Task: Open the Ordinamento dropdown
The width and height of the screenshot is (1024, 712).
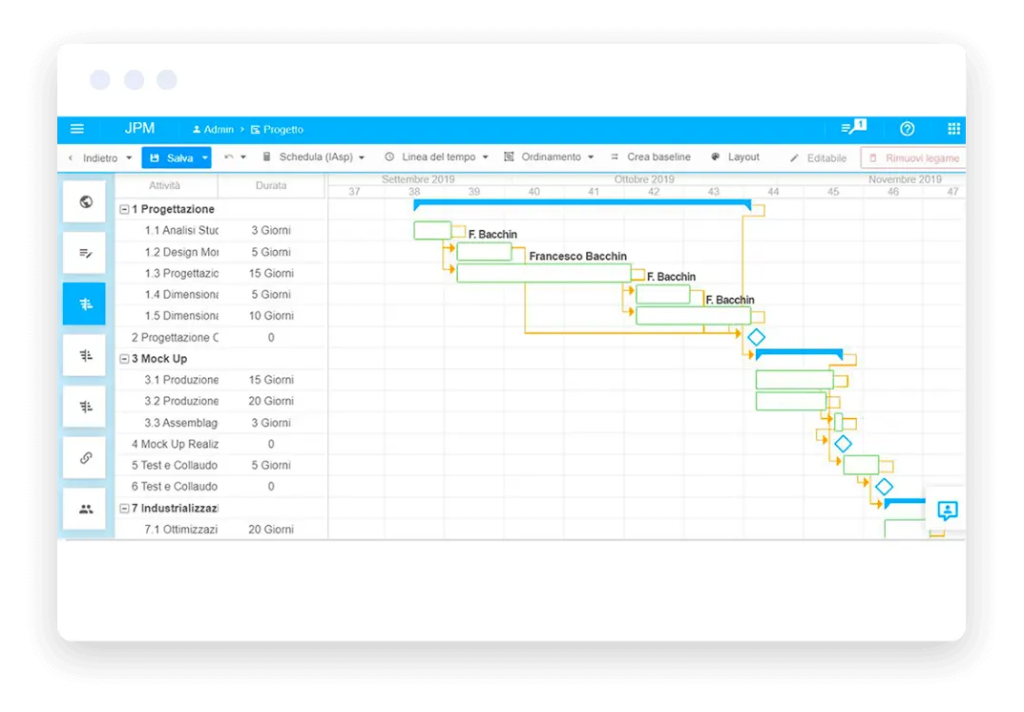Action: [x=549, y=158]
